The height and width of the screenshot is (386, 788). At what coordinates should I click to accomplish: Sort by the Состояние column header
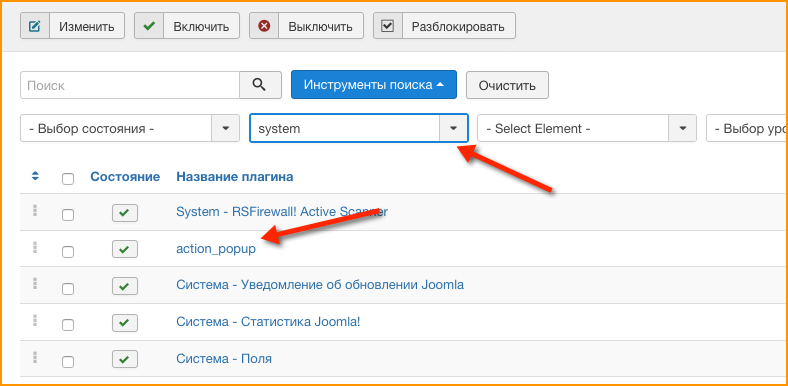(125, 176)
